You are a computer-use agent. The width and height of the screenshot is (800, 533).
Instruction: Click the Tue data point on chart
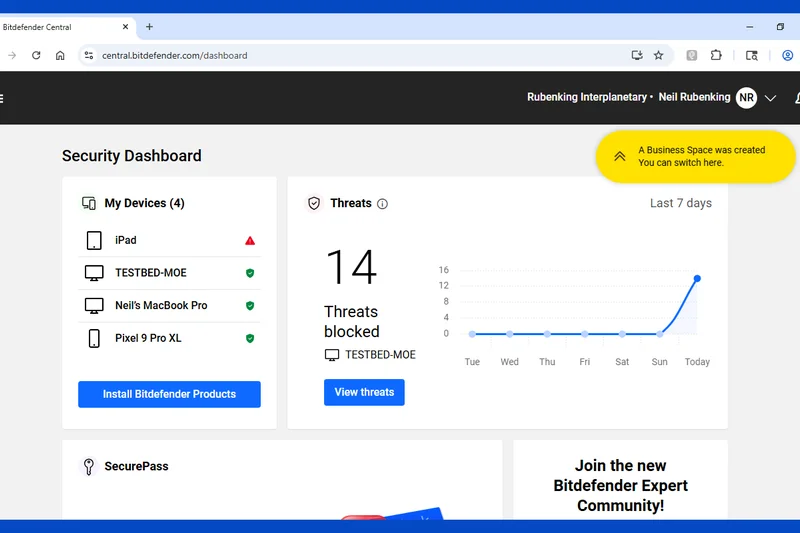point(472,334)
